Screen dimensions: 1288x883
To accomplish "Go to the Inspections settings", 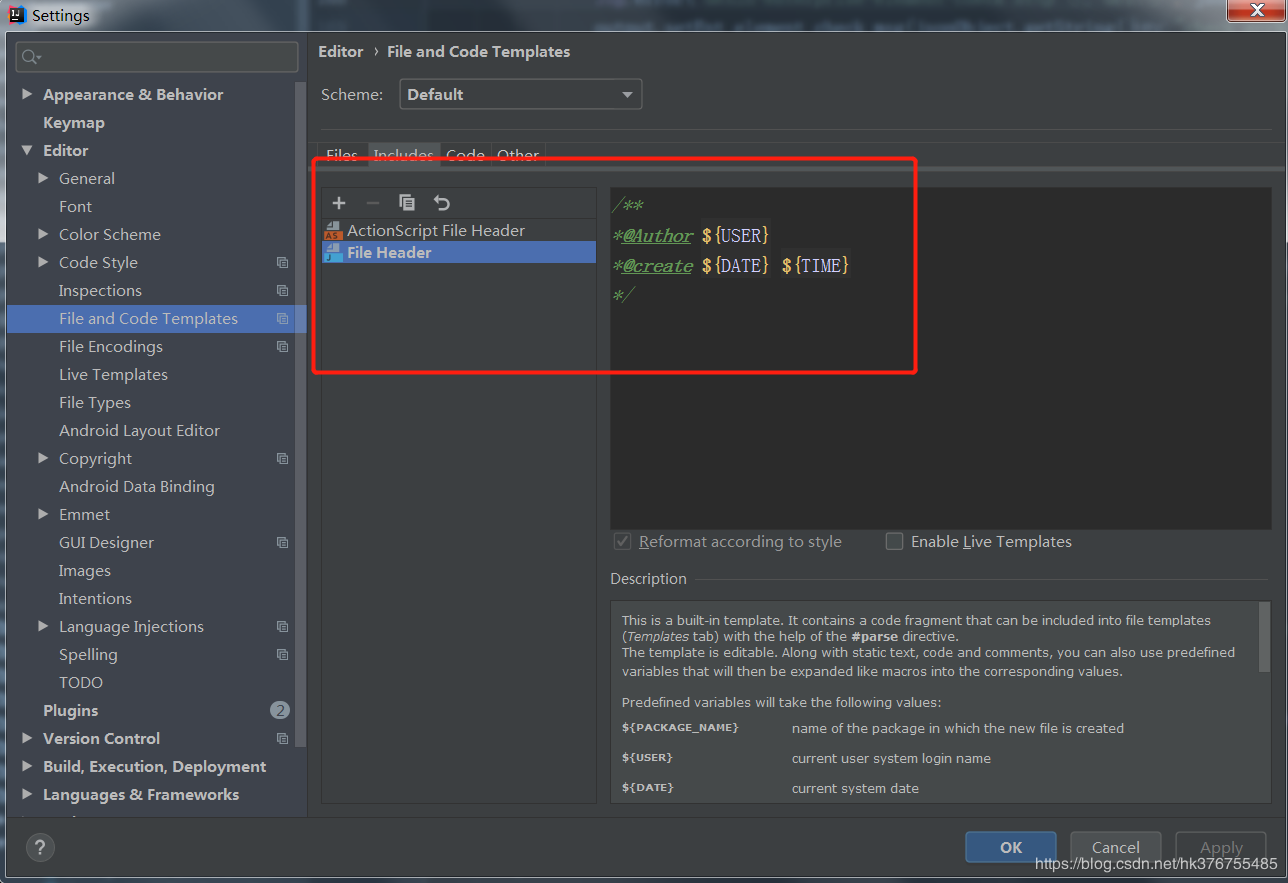I will [100, 291].
